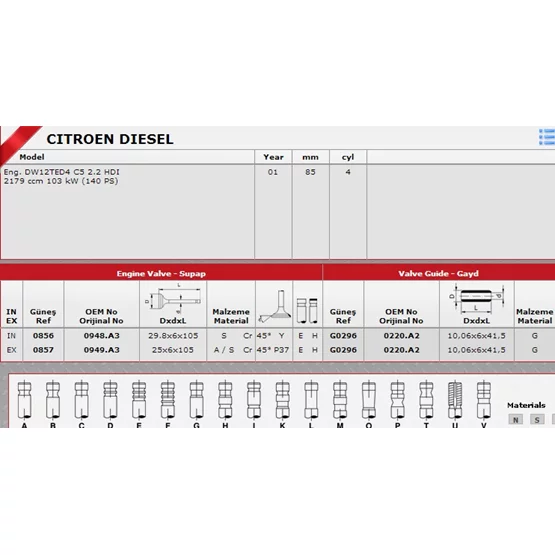This screenshot has width=555, height=555.
Task: Choose valve stem type icon T
Action: 426,400
